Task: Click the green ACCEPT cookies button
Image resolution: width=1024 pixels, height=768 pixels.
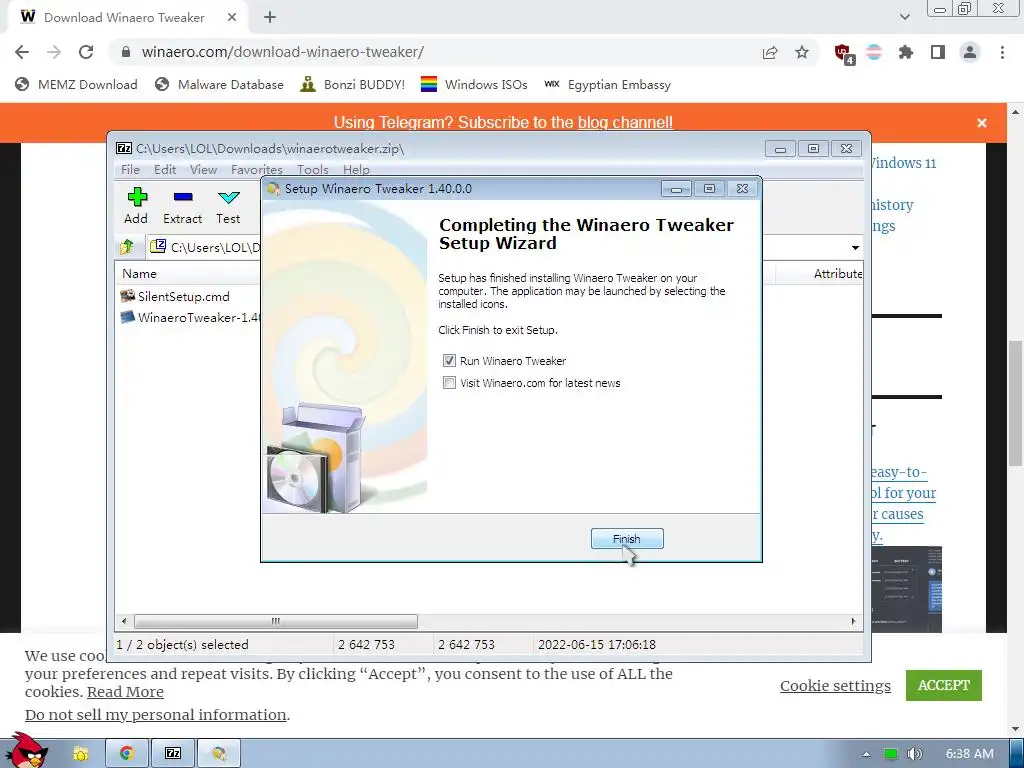Action: click(944, 685)
